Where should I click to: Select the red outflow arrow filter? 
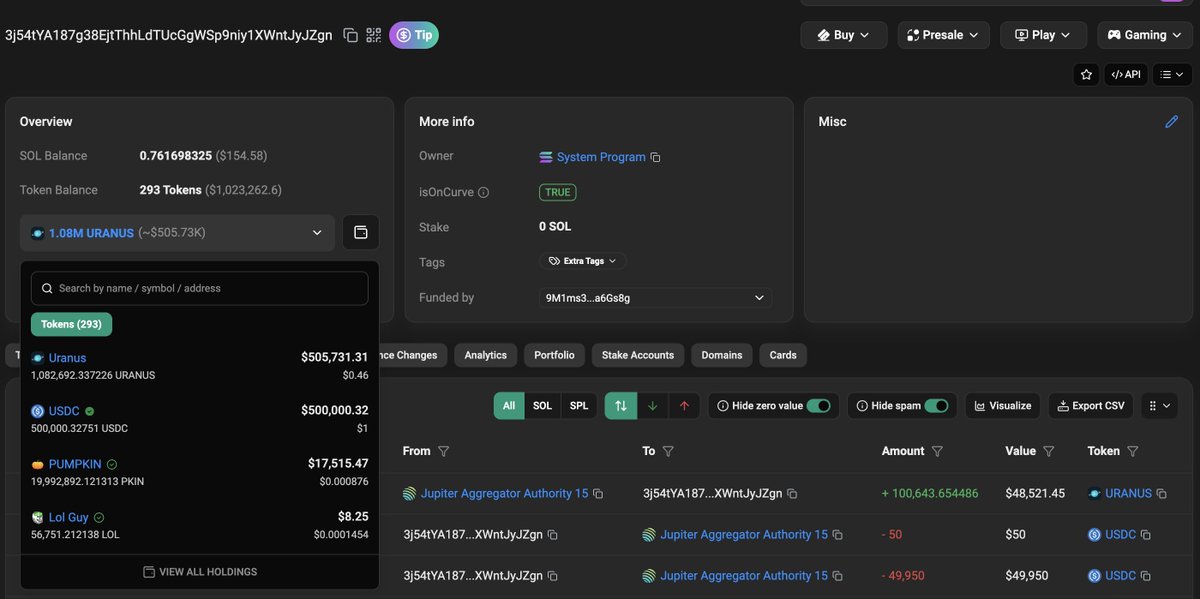click(x=684, y=406)
